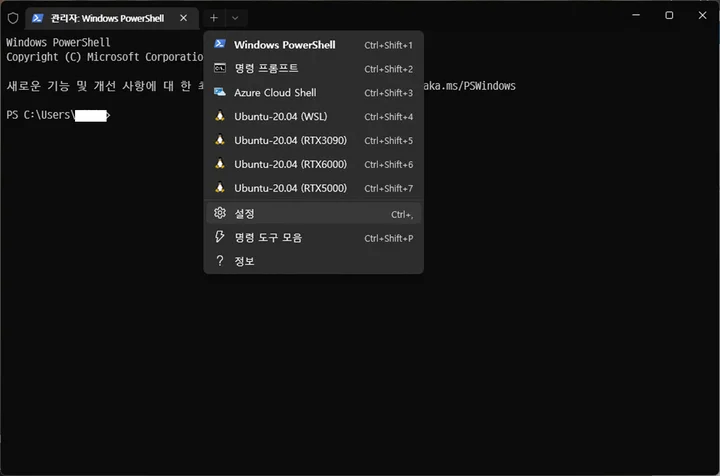
Task: Click the Azure Cloud Shell icon
Action: (220, 92)
